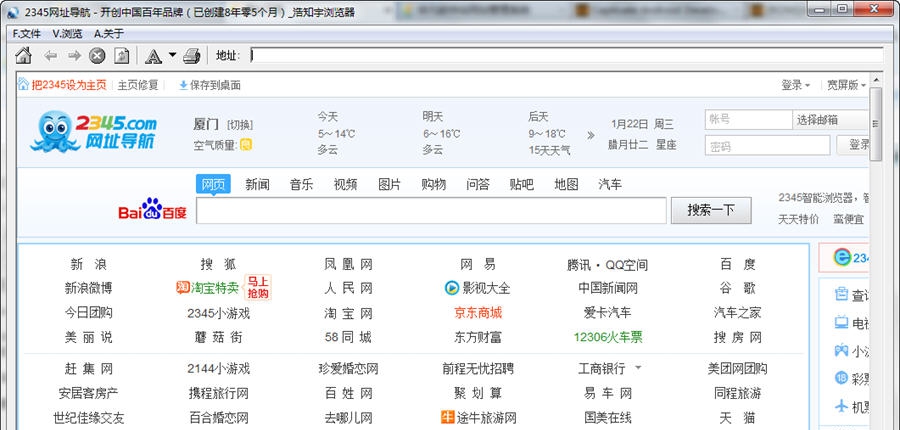
Task: Open the 京东商城 link
Action: [x=478, y=313]
